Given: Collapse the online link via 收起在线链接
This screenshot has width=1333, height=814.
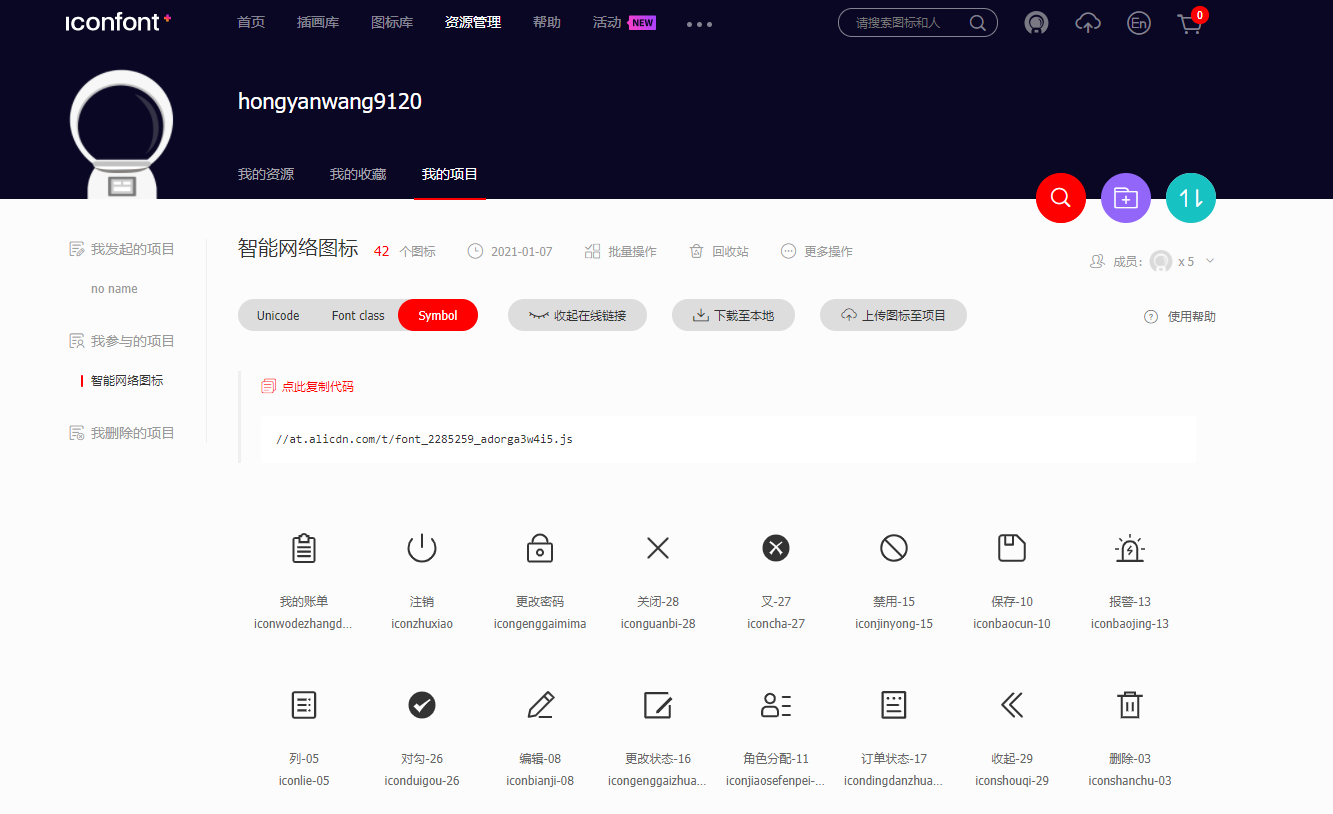Looking at the screenshot, I should 577,314.
